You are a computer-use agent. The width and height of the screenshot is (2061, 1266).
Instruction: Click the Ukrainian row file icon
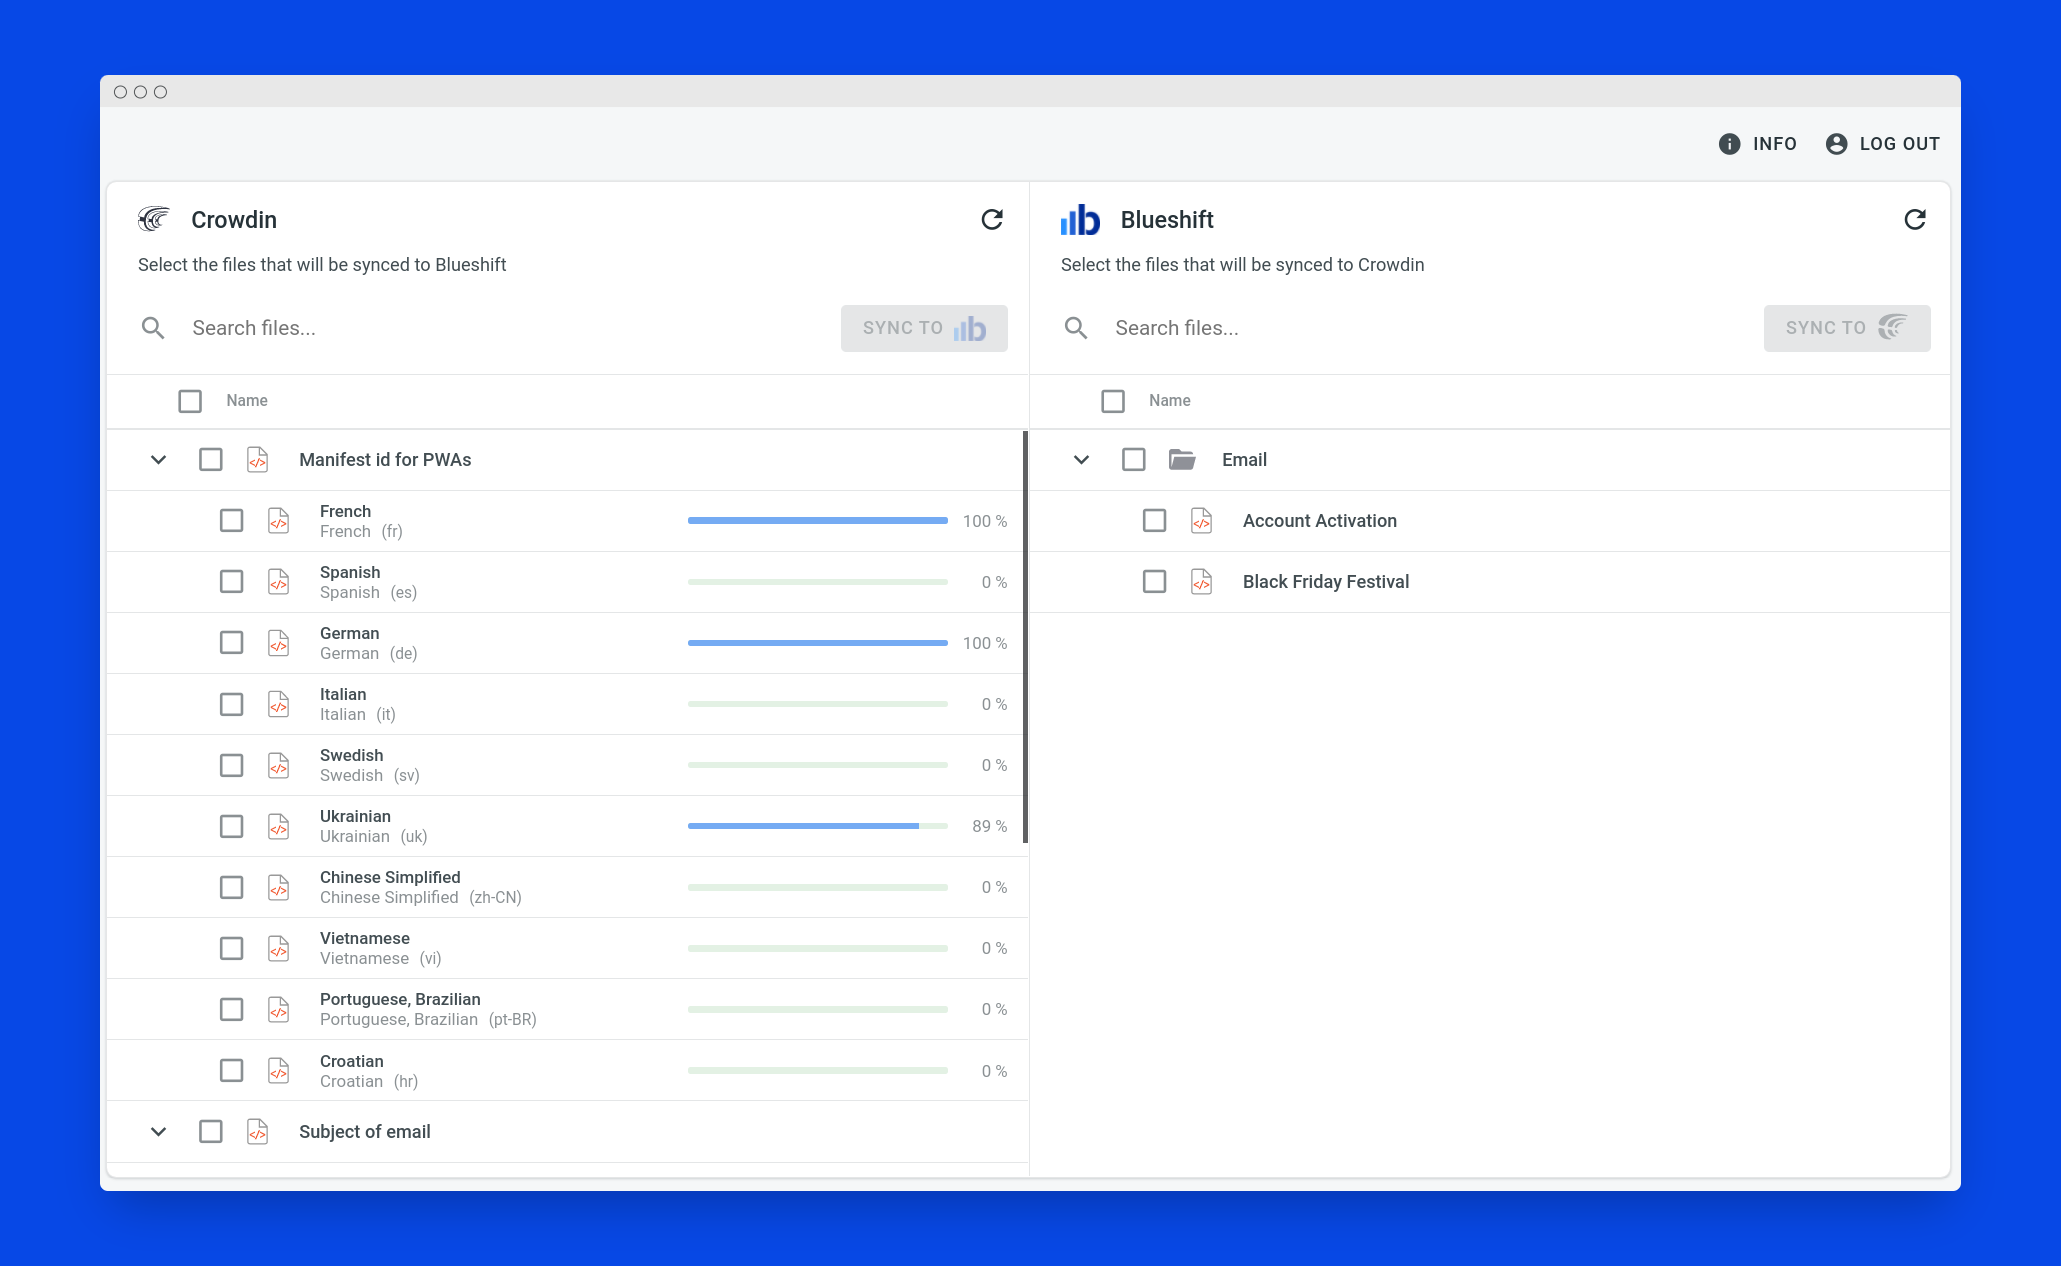[x=278, y=826]
